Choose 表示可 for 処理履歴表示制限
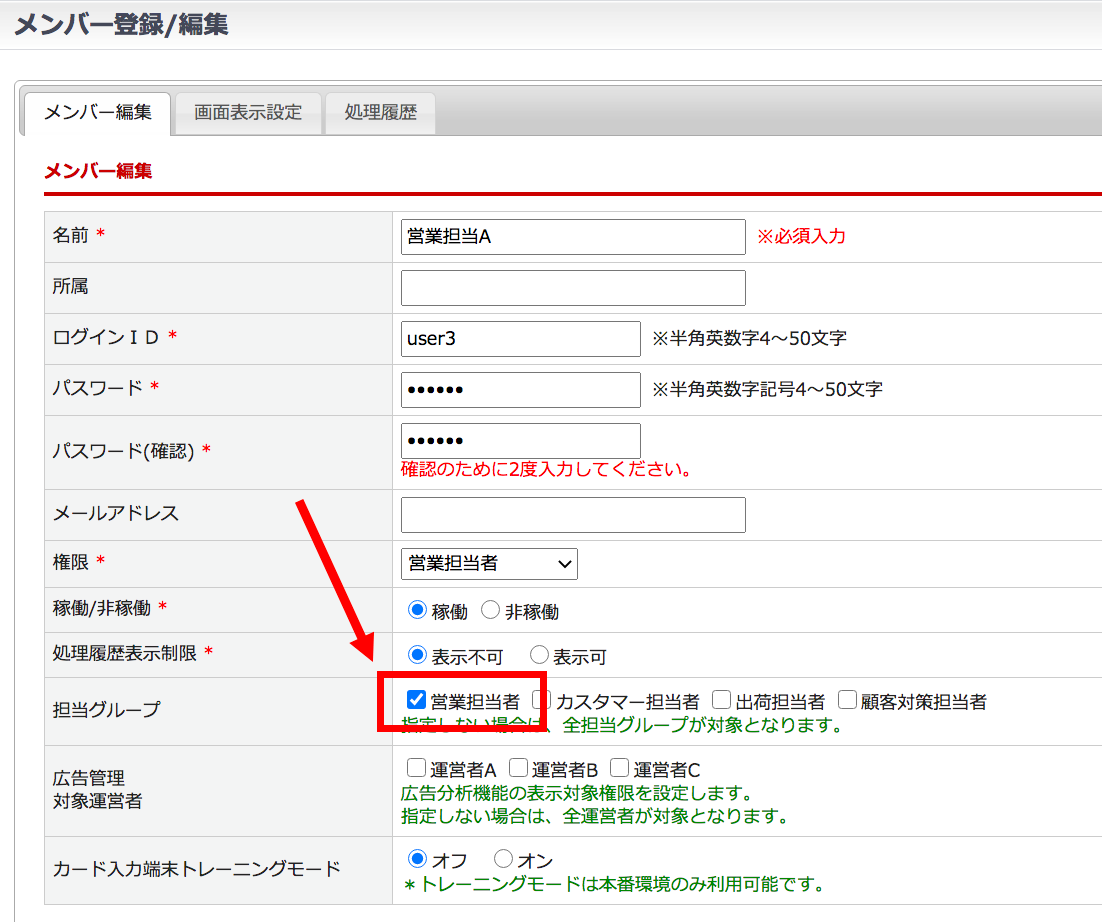This screenshot has width=1102, height=922. [x=540, y=656]
